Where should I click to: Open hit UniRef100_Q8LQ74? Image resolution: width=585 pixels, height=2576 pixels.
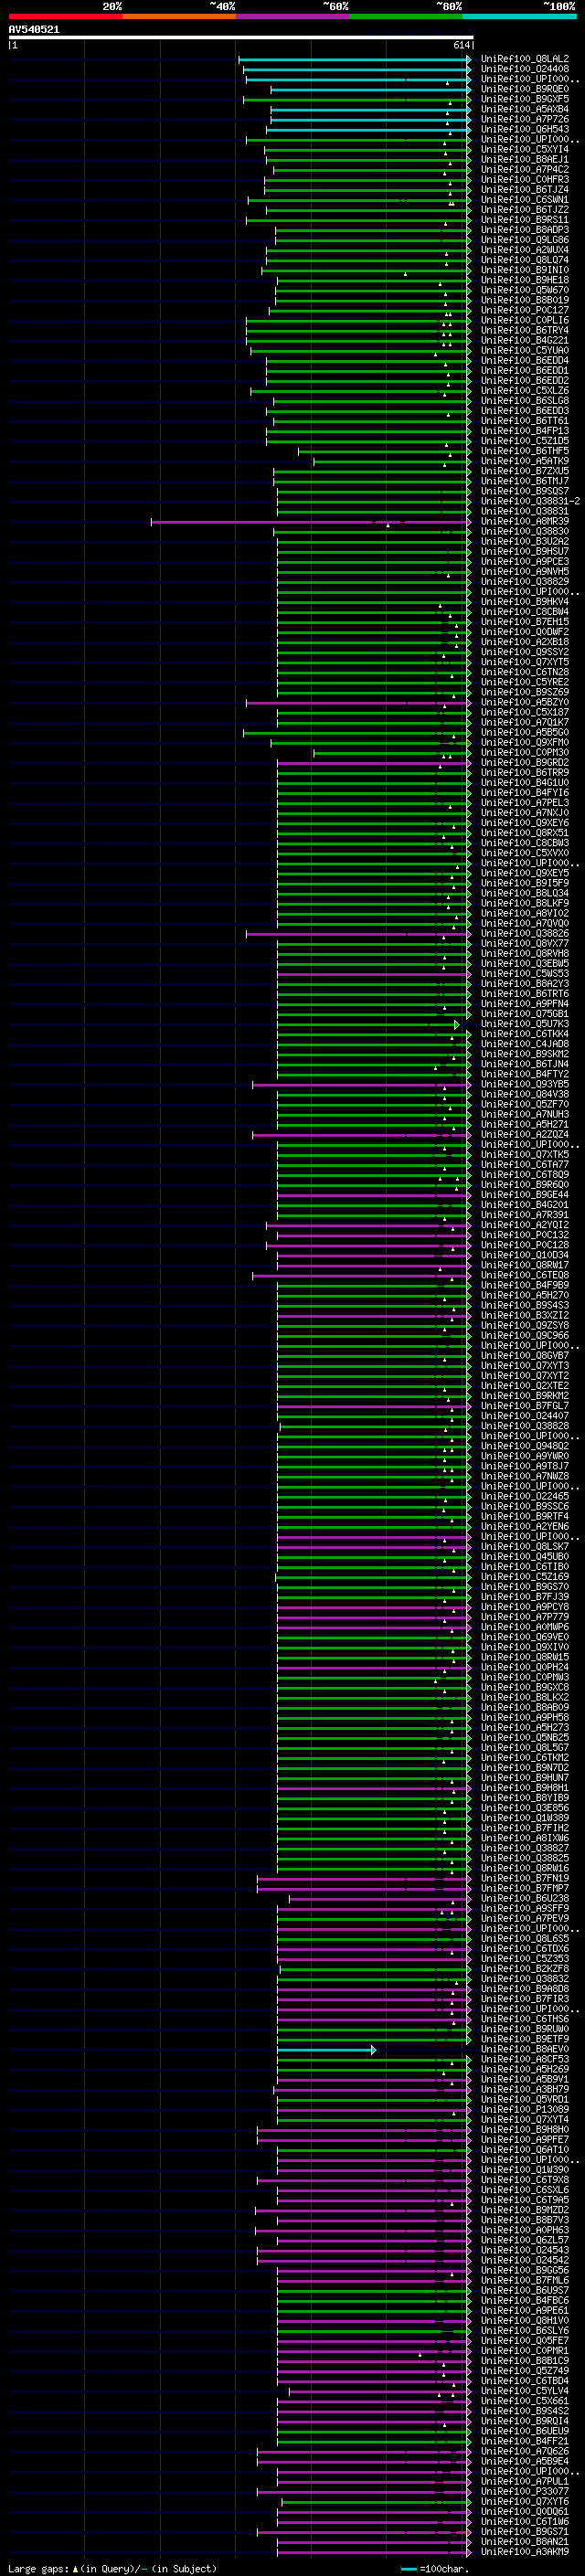pyautogui.click(x=524, y=260)
